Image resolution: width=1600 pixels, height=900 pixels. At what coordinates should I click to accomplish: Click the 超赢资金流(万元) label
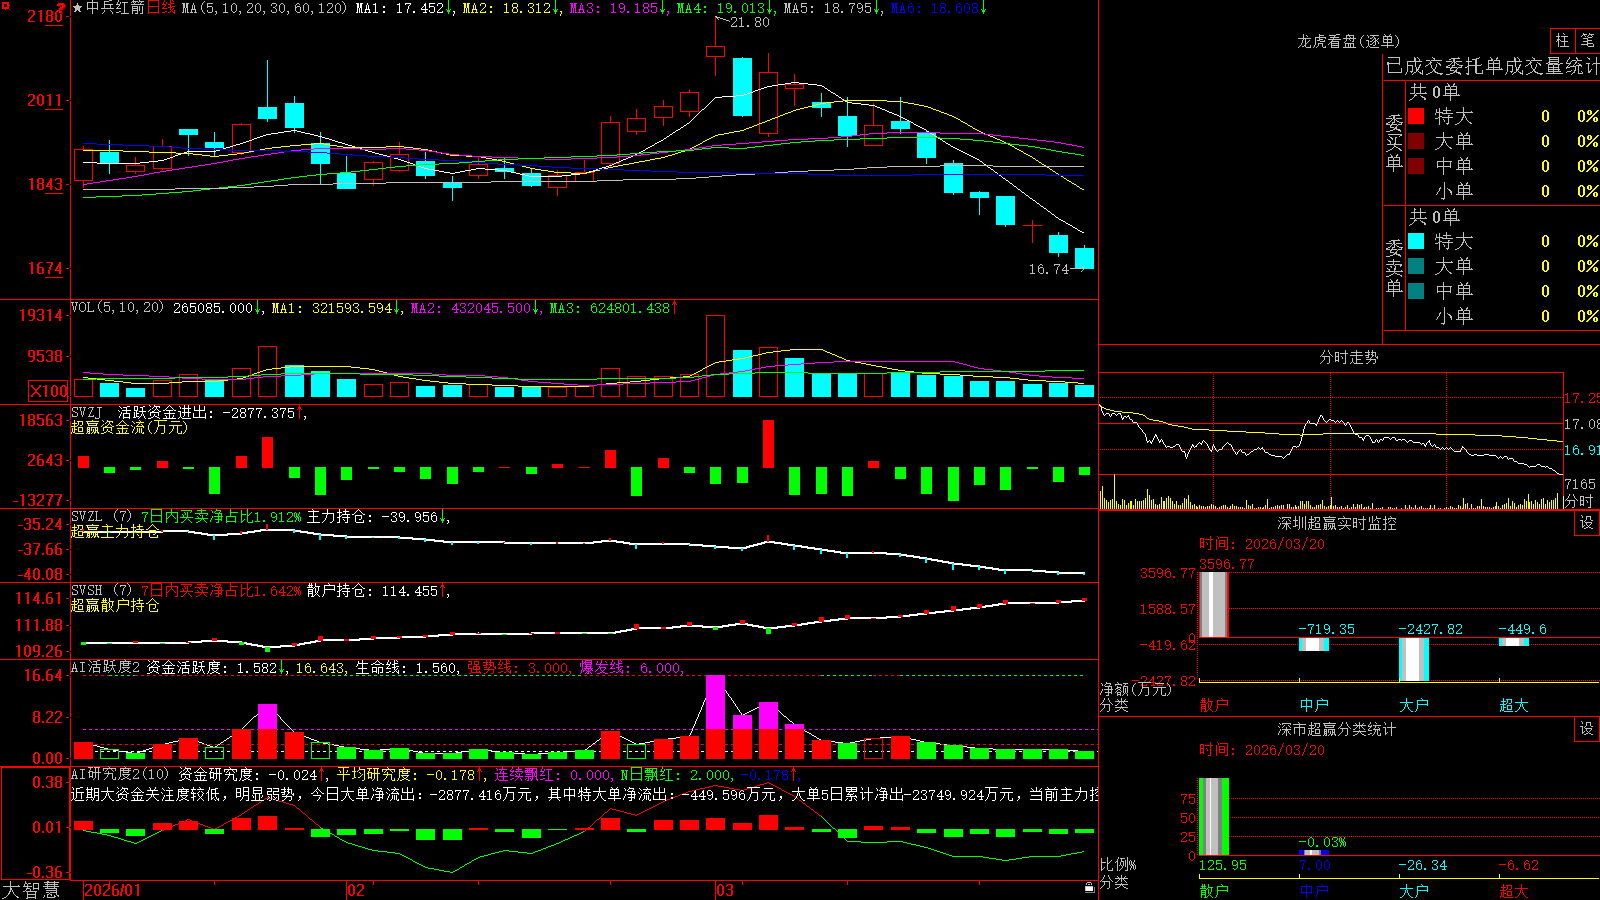(x=129, y=427)
